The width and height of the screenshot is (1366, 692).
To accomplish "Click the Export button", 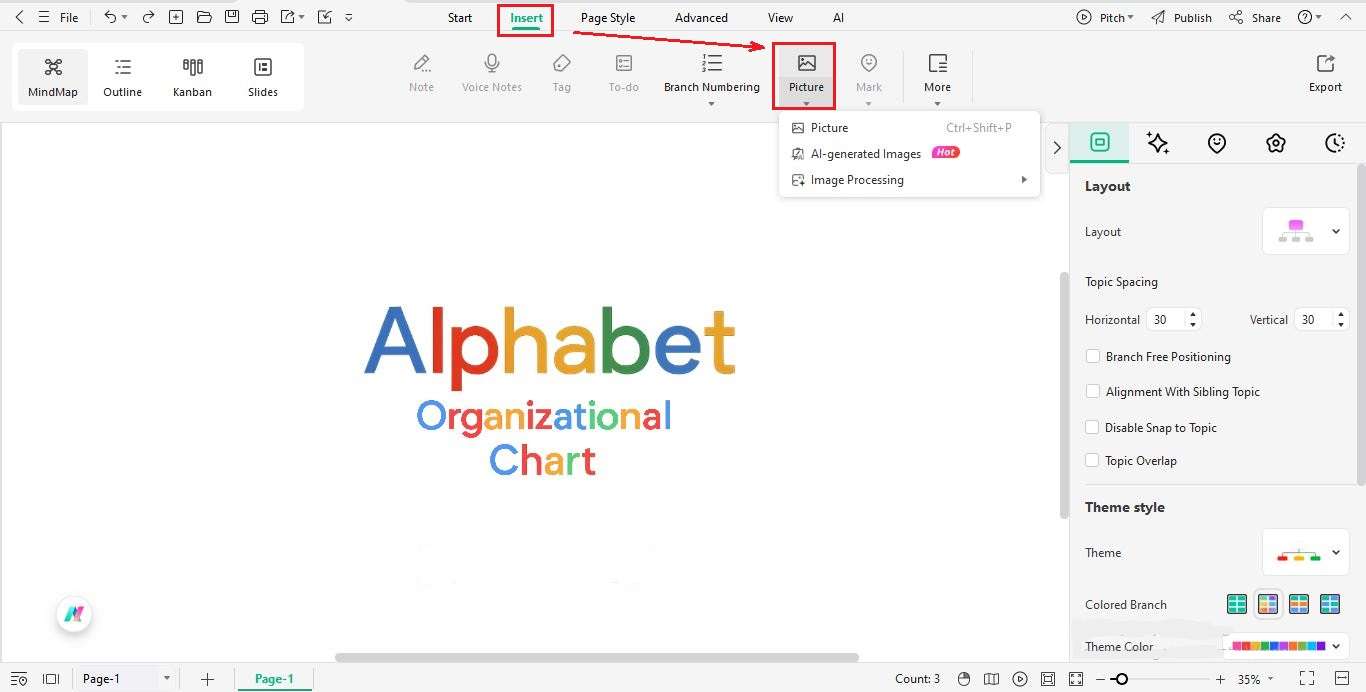I will click(x=1326, y=73).
